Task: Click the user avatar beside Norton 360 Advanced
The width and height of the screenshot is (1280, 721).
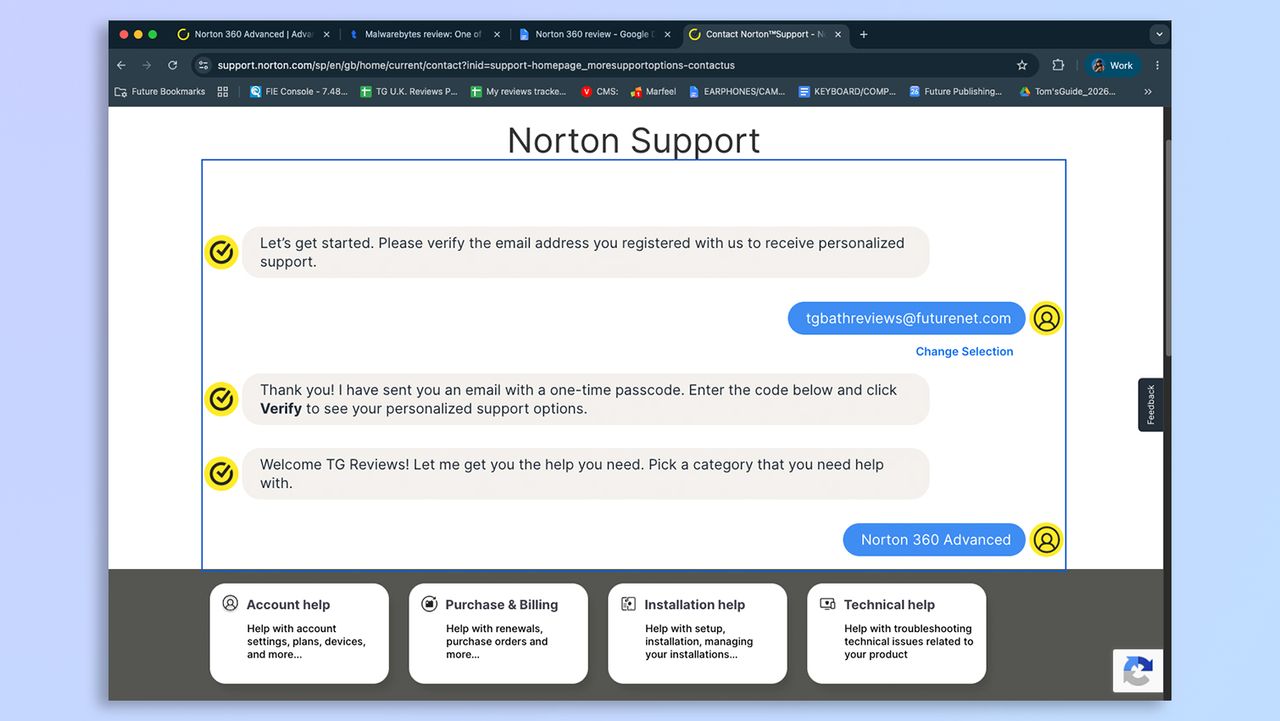Action: (1046, 540)
